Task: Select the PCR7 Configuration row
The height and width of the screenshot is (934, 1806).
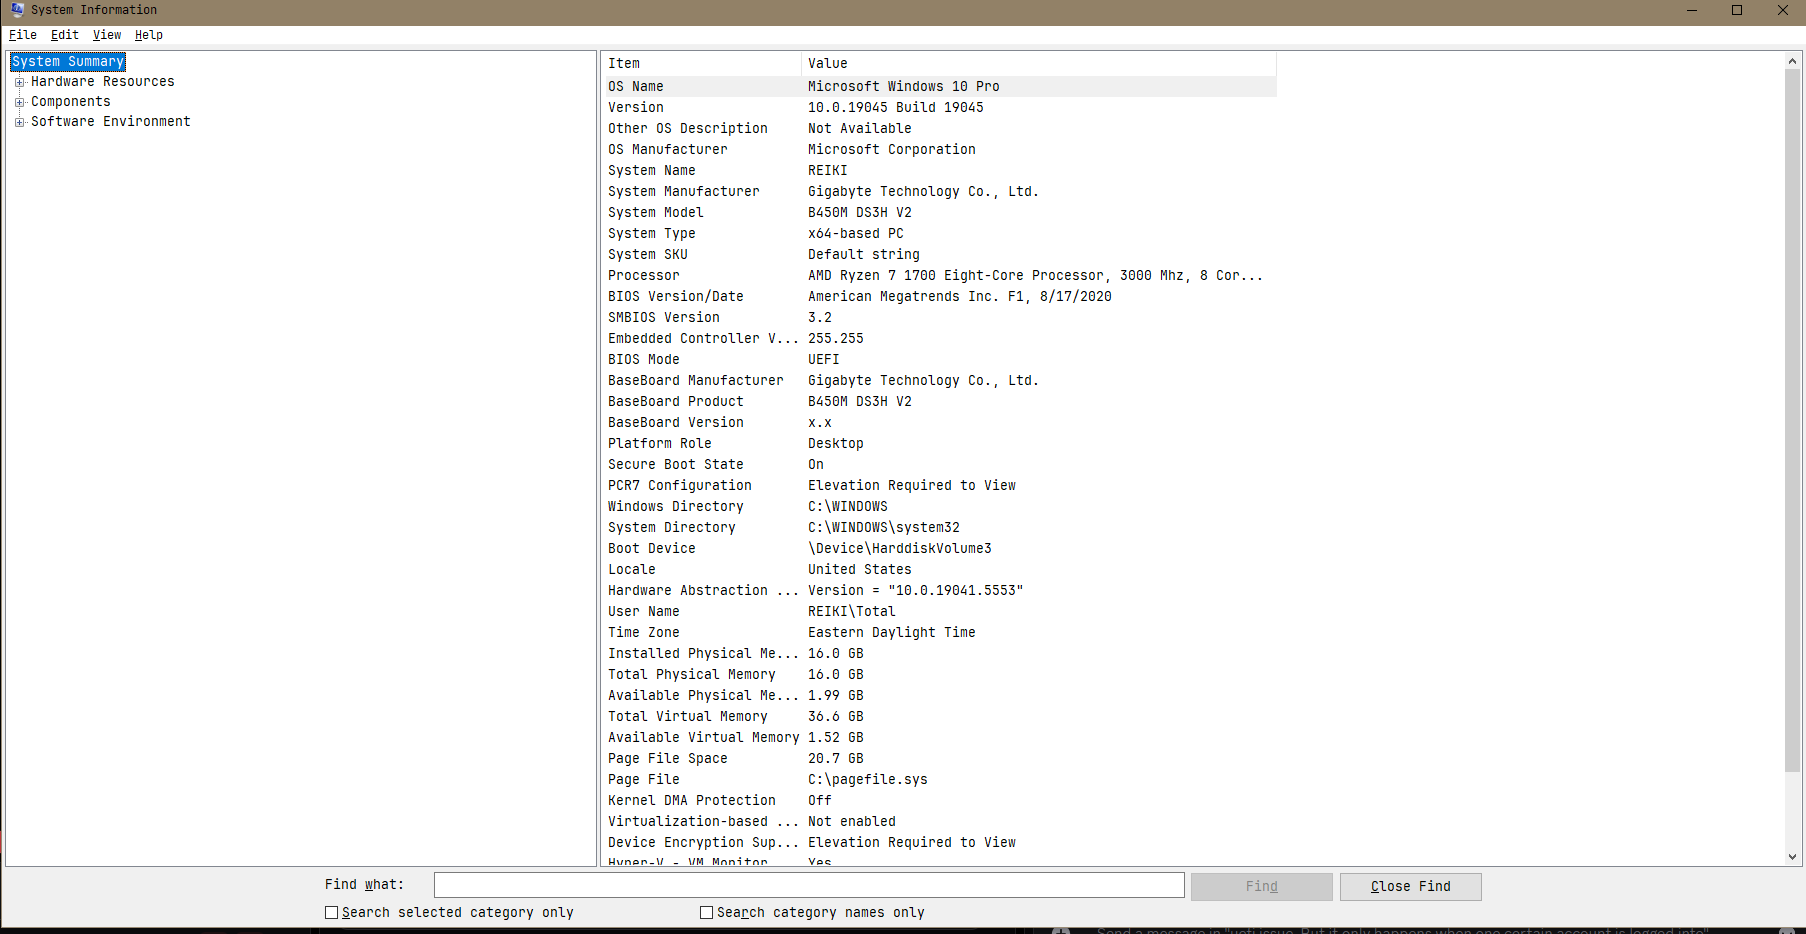Action: (939, 486)
